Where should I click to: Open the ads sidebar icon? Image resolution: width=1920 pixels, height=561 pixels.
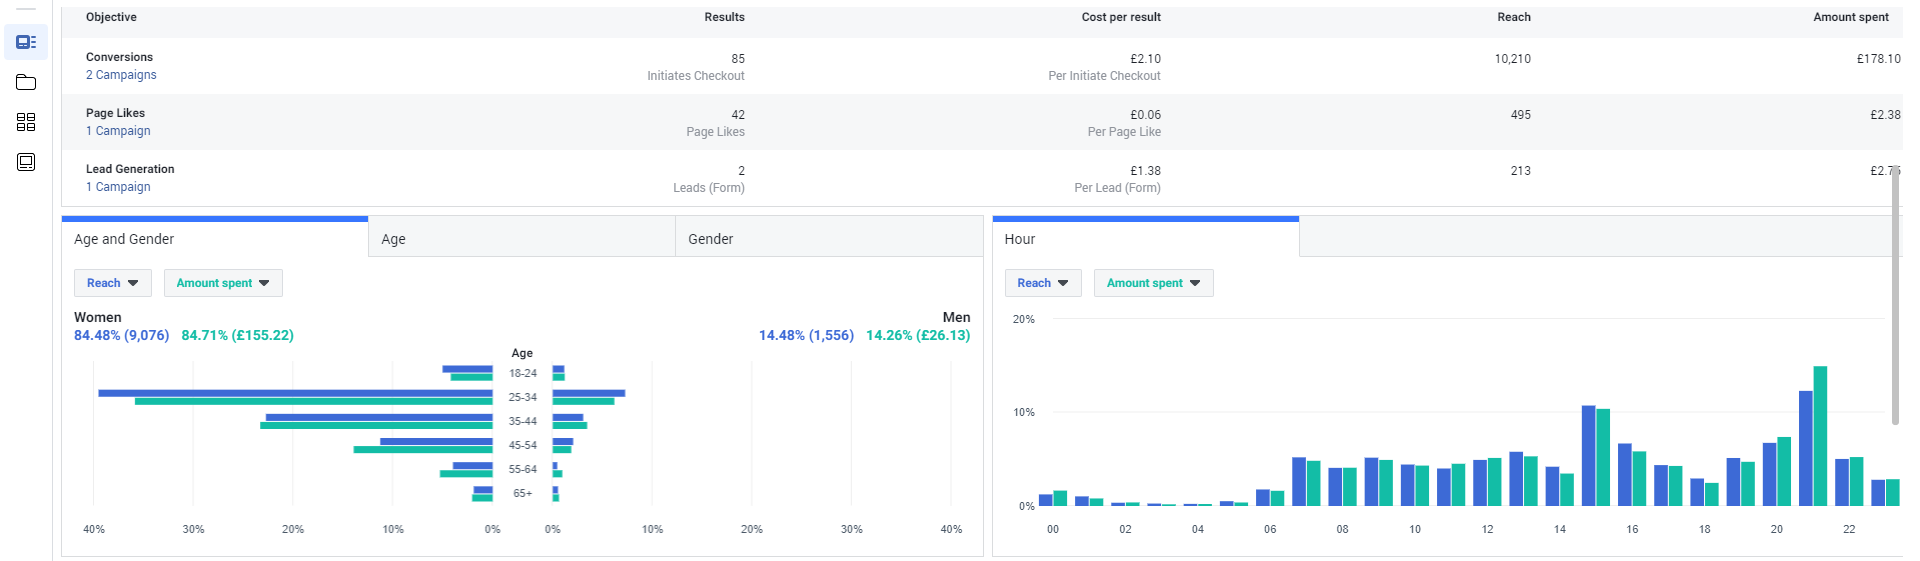[26, 162]
